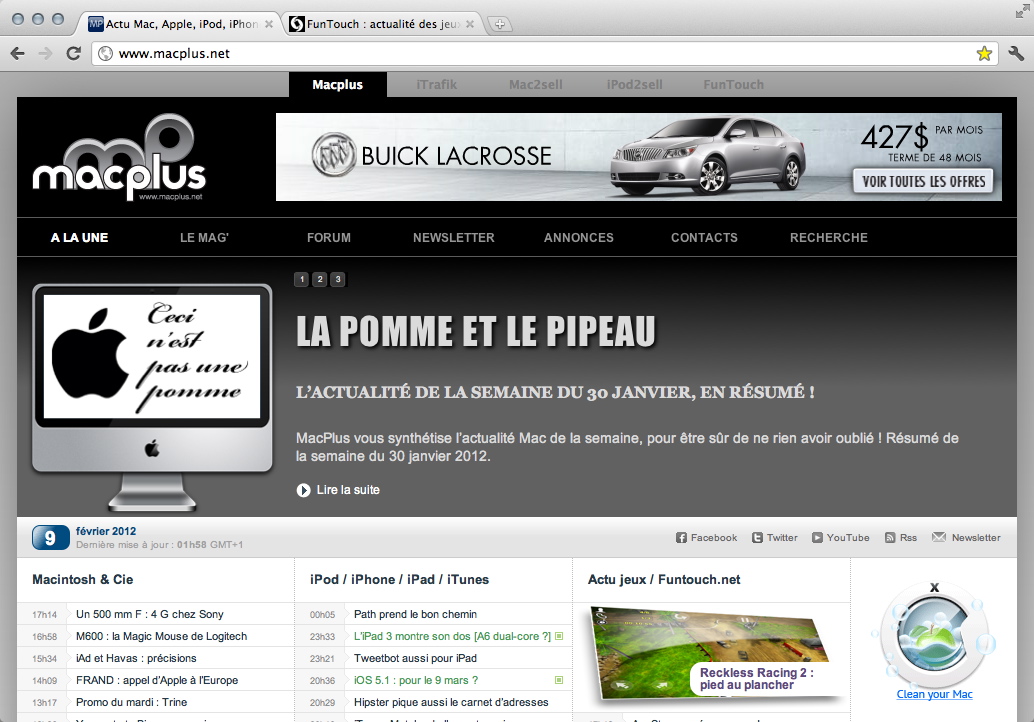Click the iPod / iPhone / iPad / iTunes heading

pos(400,580)
